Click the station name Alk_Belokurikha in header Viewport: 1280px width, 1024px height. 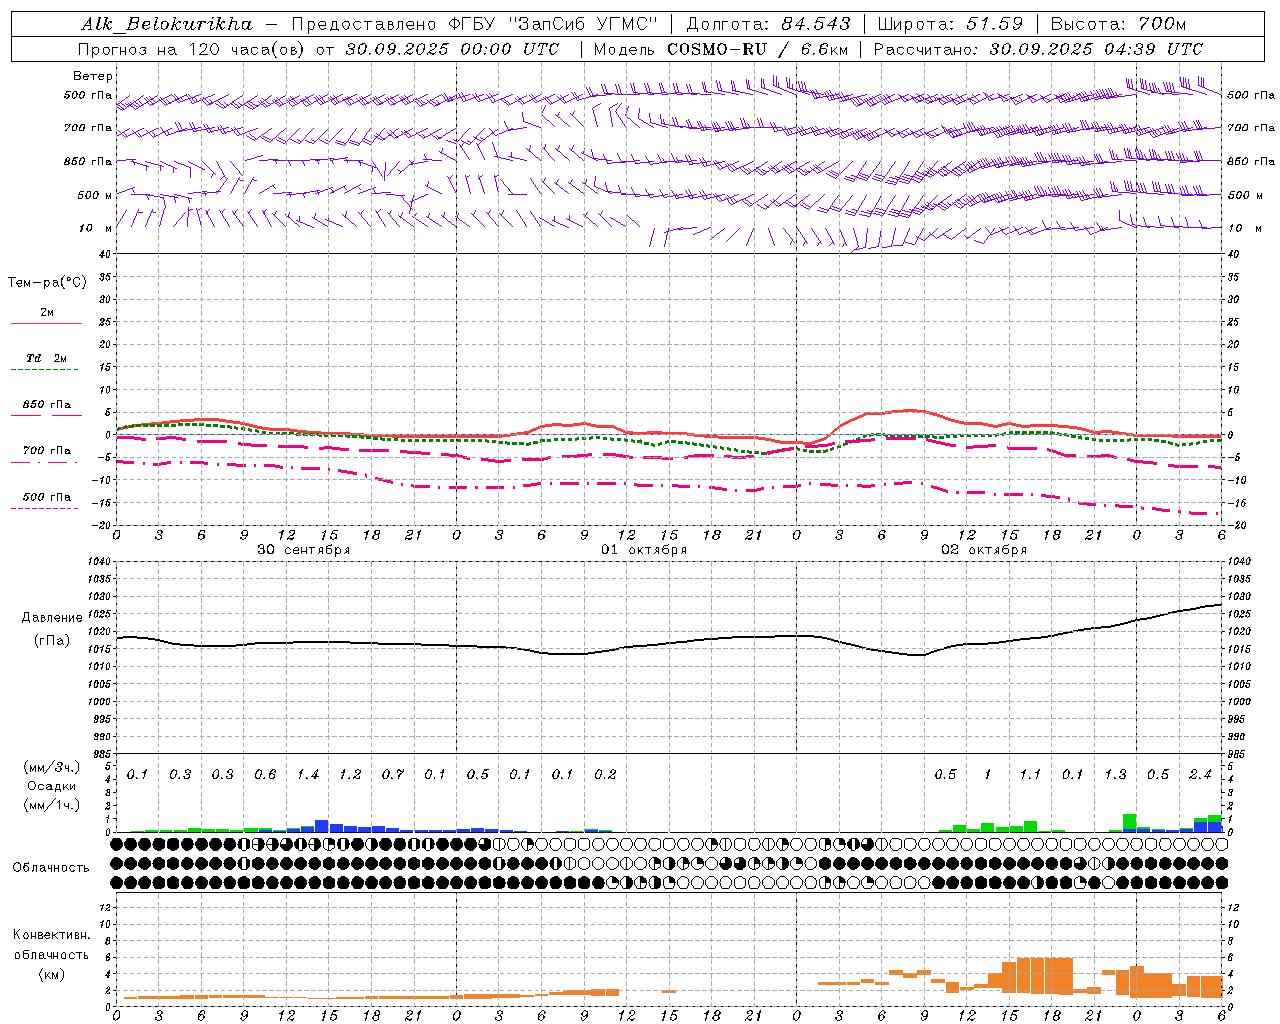[167, 24]
